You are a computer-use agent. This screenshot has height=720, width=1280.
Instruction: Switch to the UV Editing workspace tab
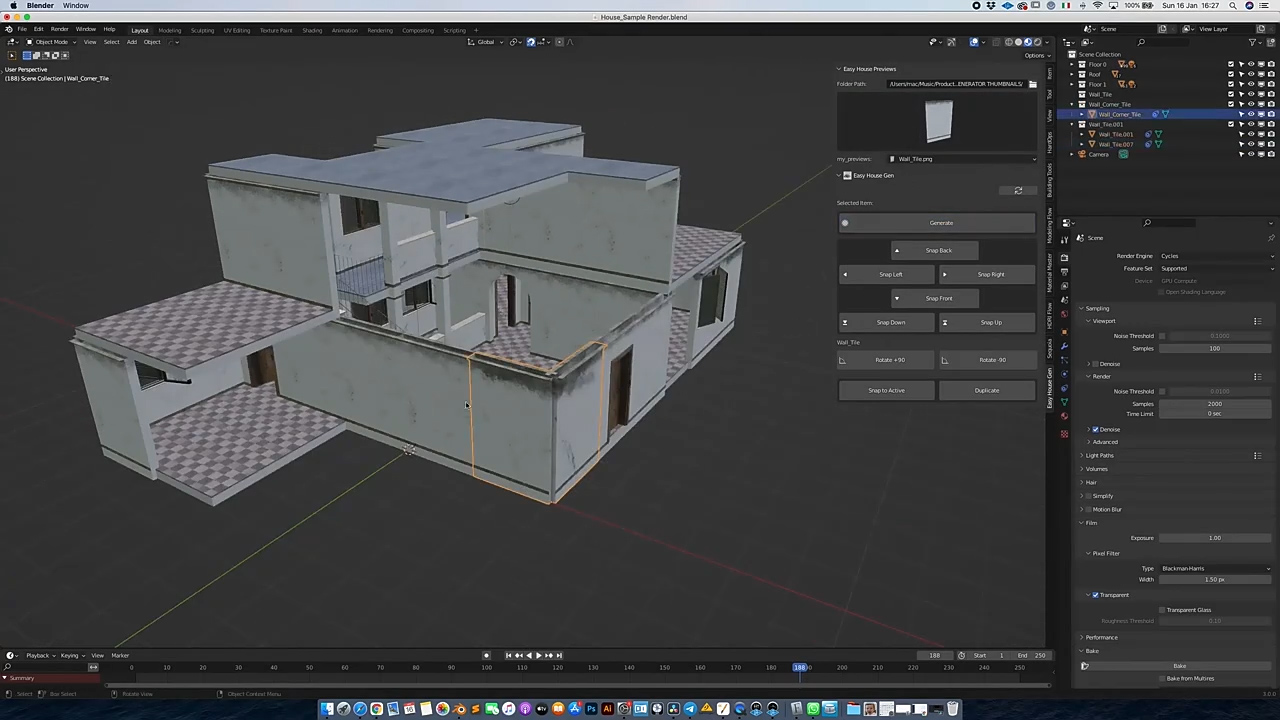tap(237, 30)
